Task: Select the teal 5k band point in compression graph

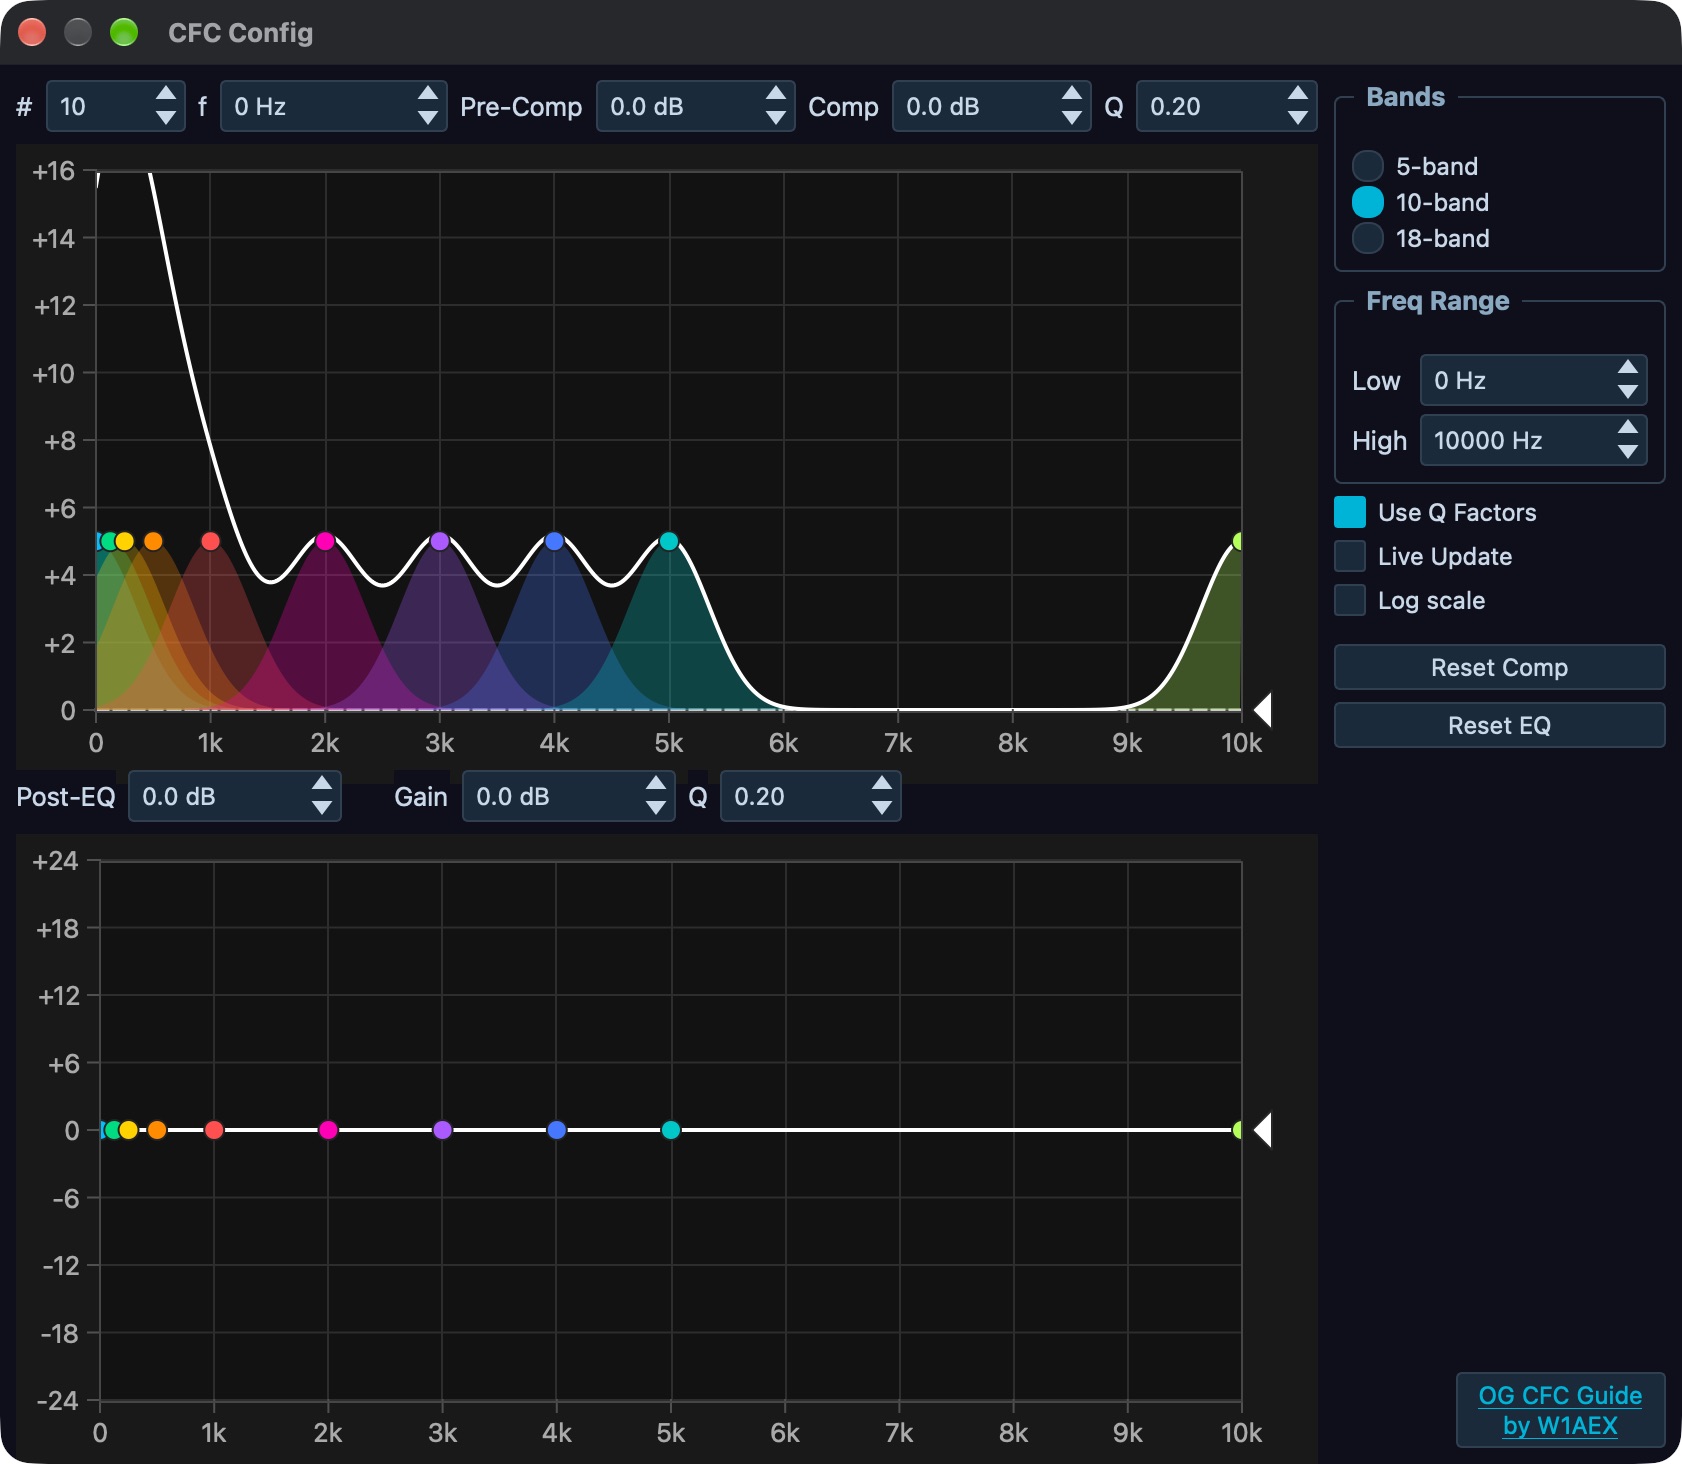Action: (x=669, y=541)
